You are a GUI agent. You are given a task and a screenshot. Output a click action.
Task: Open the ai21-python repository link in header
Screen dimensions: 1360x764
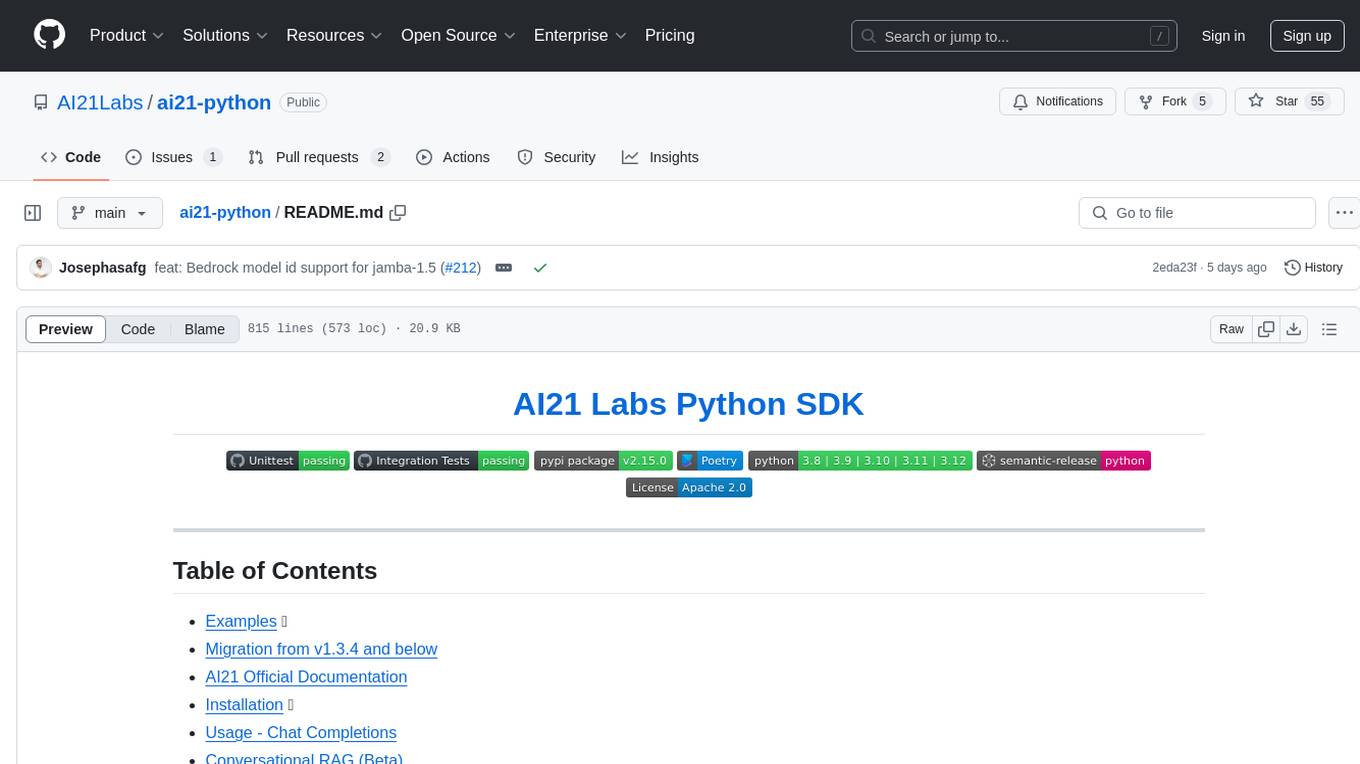pos(214,102)
